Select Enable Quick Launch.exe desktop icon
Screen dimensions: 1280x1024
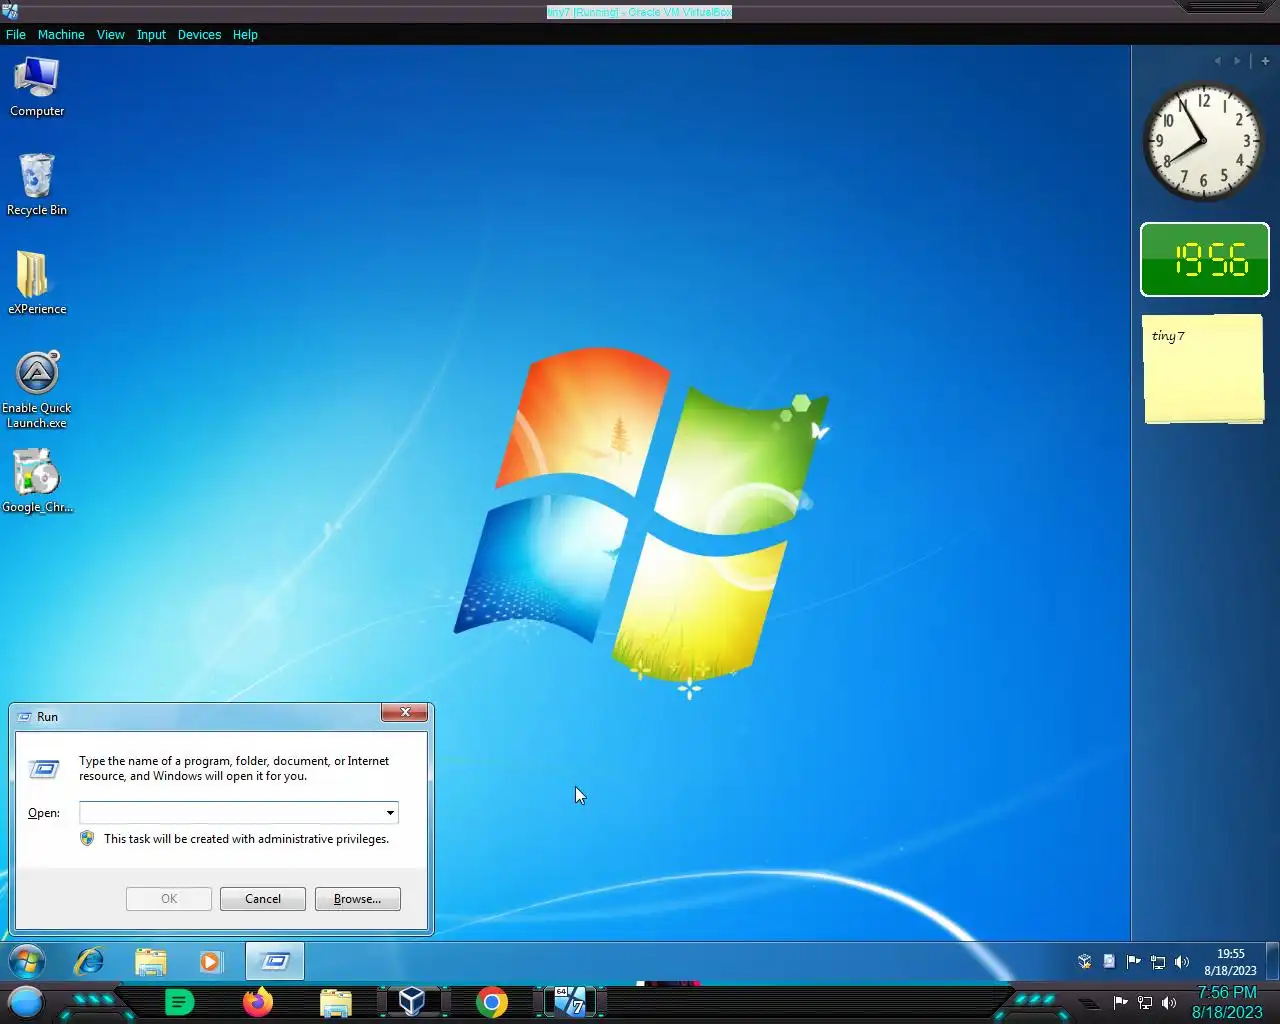tap(37, 390)
